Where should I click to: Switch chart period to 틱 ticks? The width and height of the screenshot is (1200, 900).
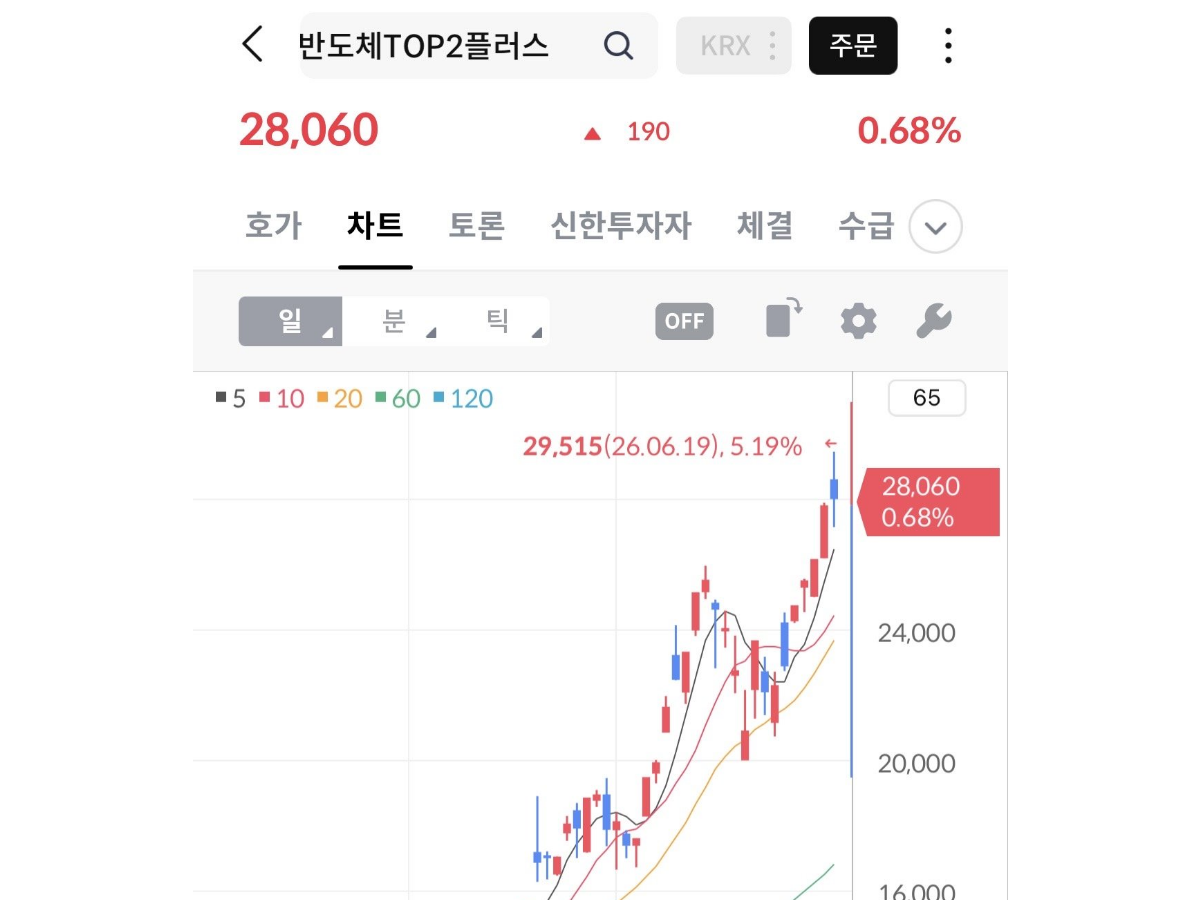498,321
